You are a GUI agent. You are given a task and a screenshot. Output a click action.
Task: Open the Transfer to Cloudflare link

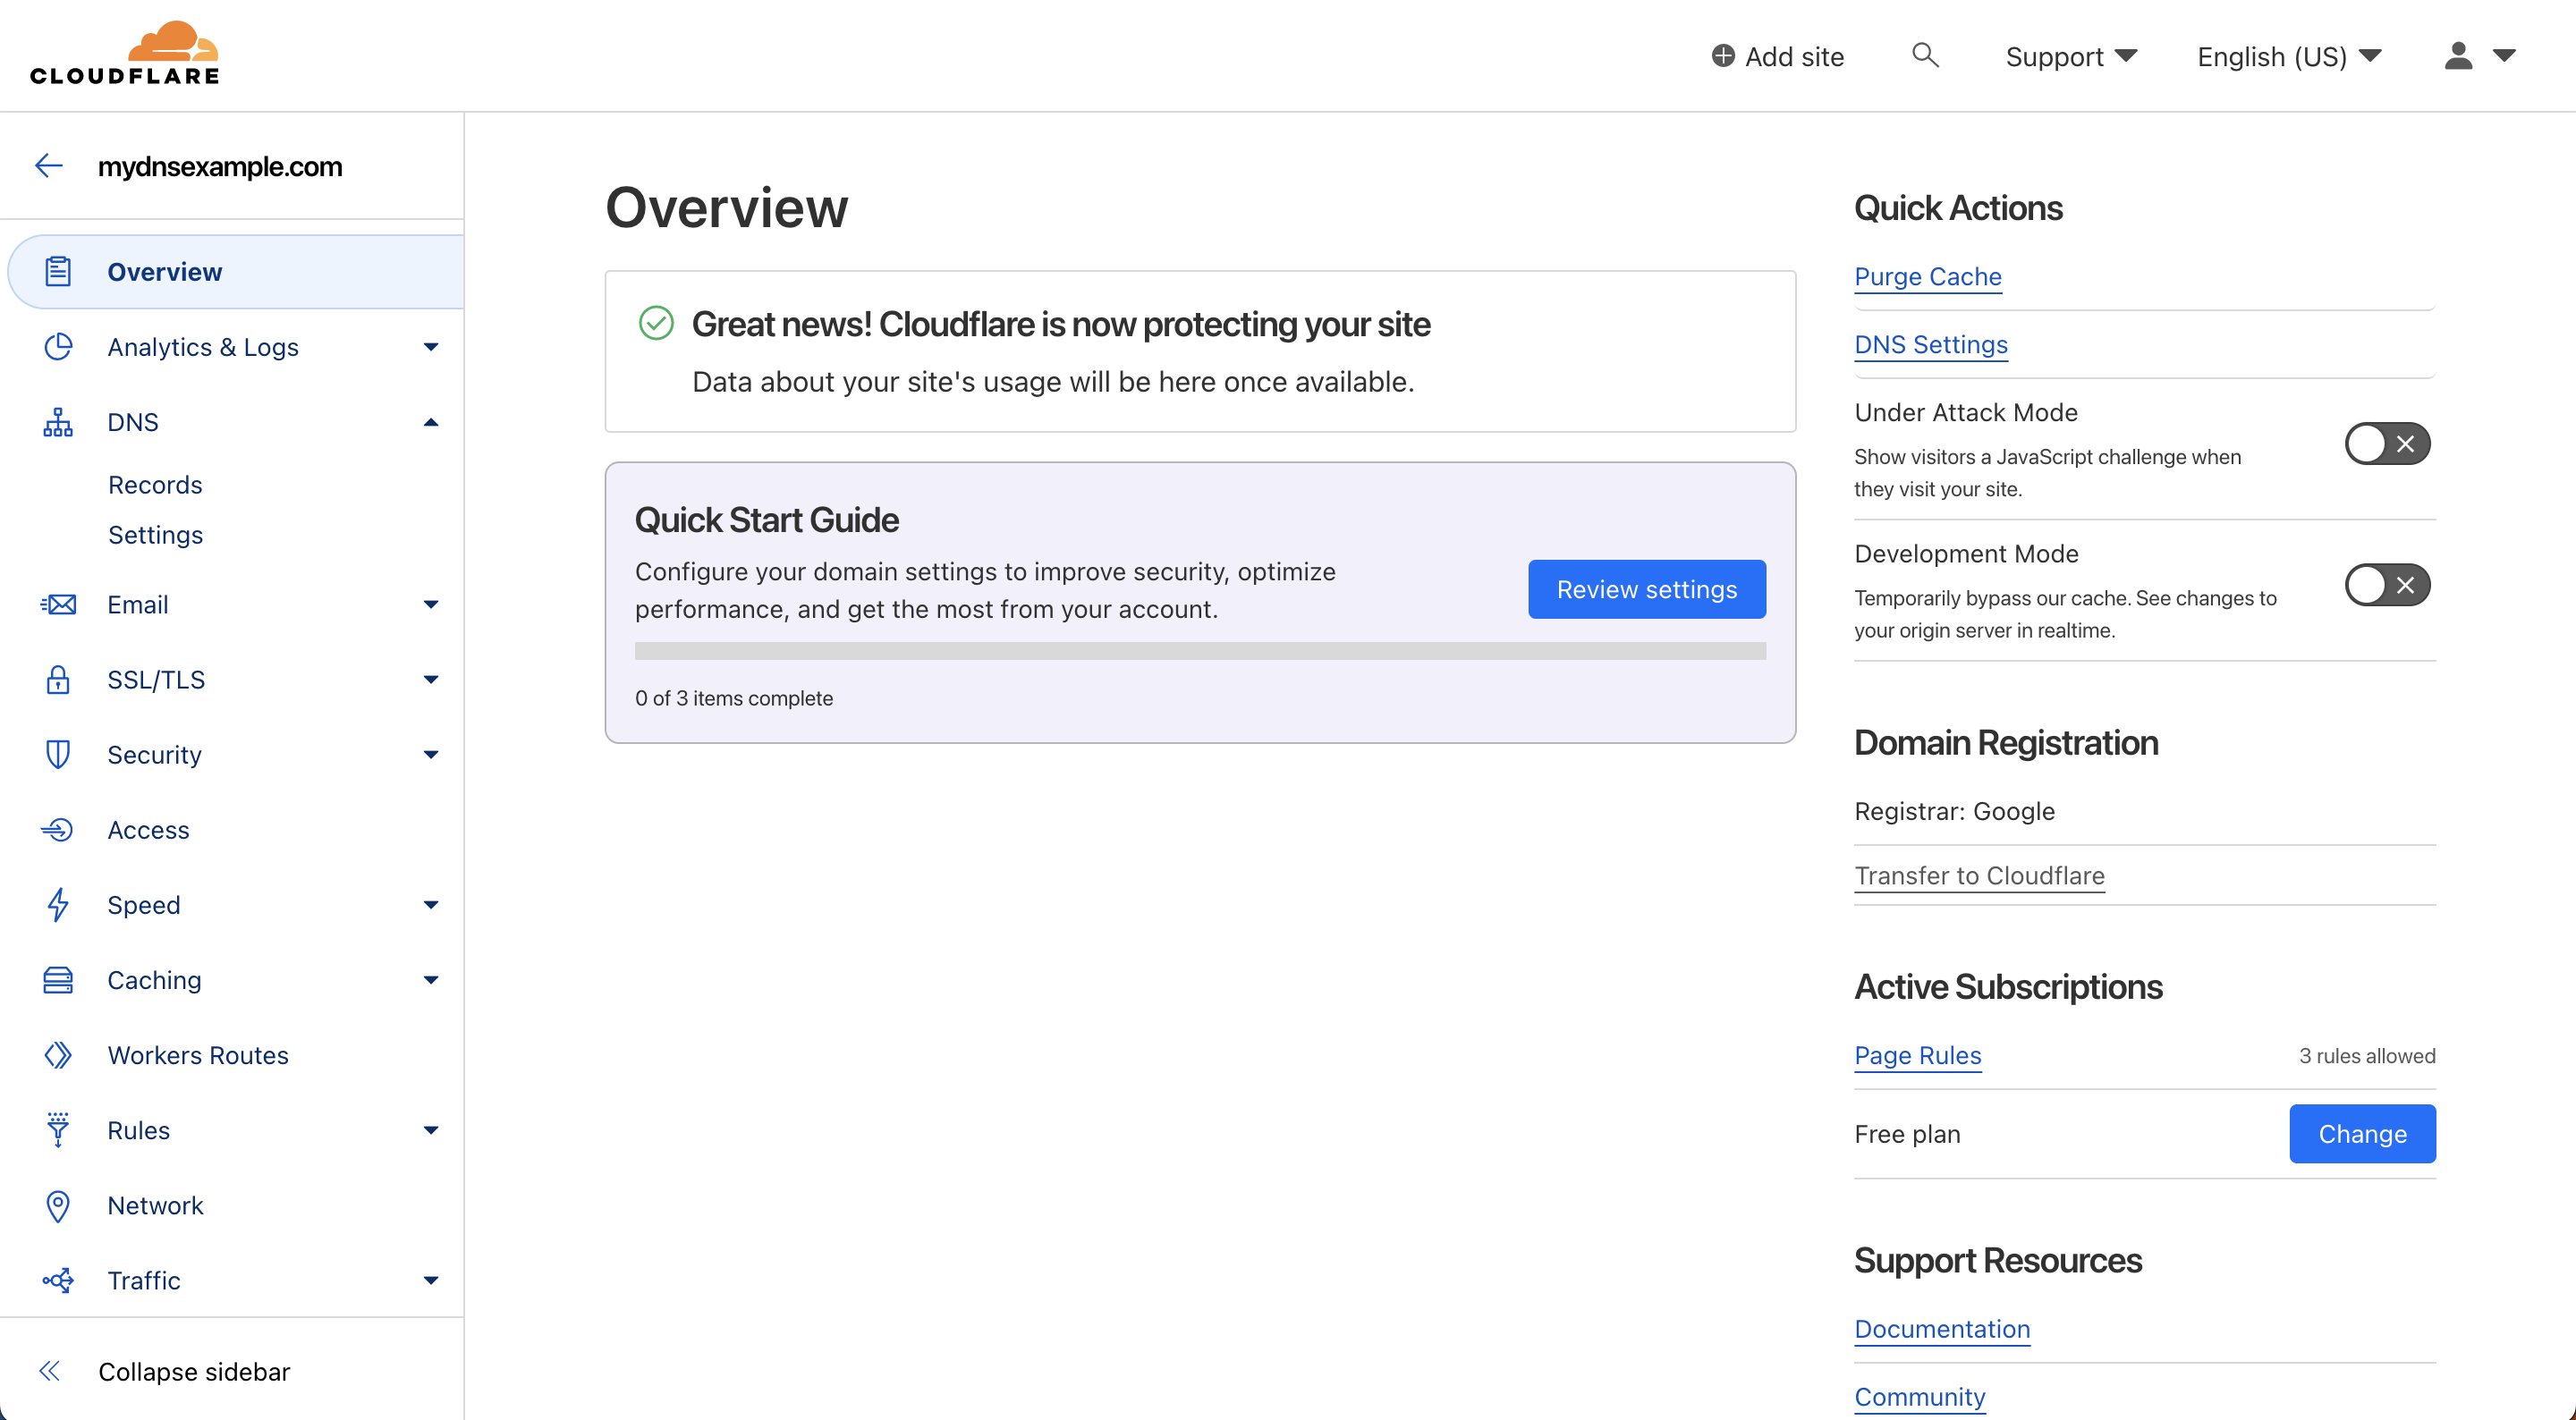tap(1979, 876)
